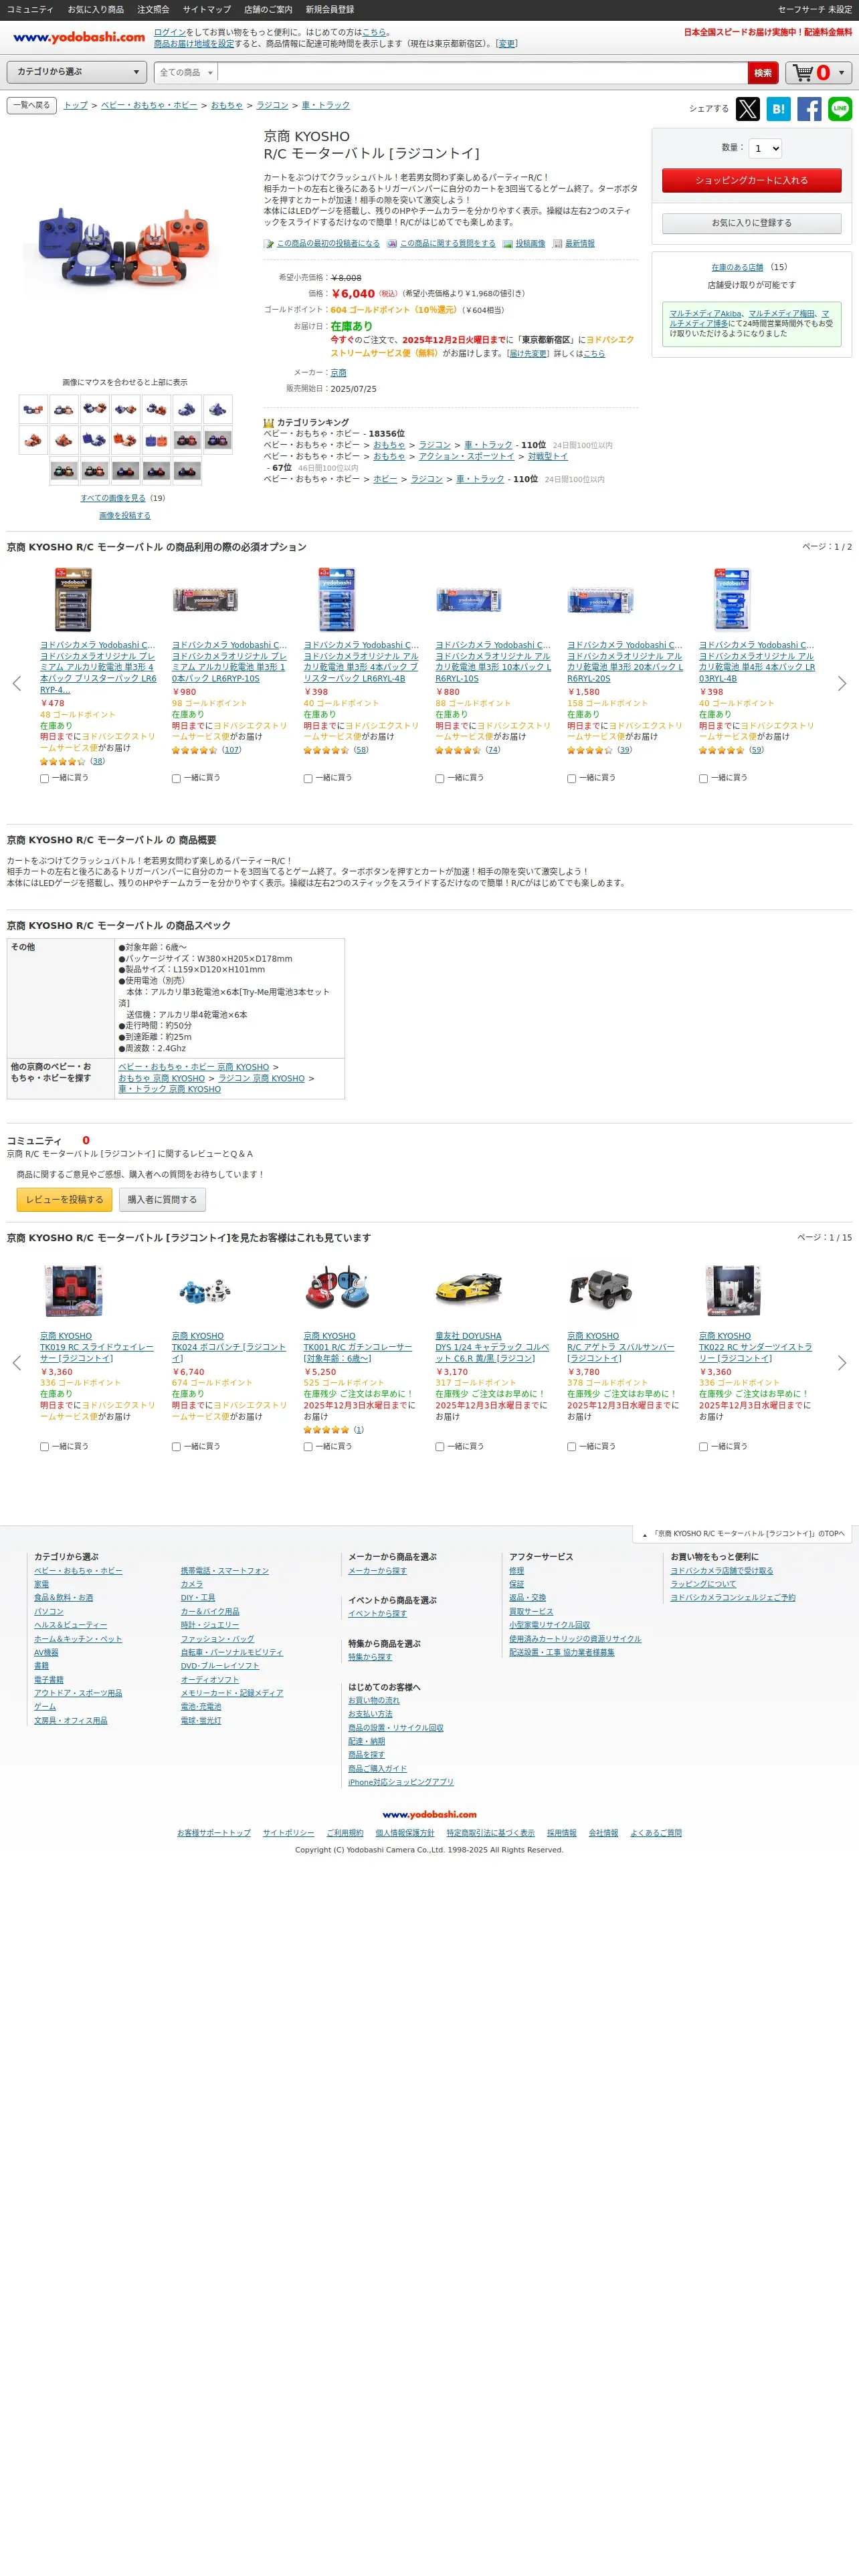The image size is (859, 2576).
Task: Jump to page top via 「京商 KYOSHO…」のTOPへ
Action: click(x=743, y=1533)
